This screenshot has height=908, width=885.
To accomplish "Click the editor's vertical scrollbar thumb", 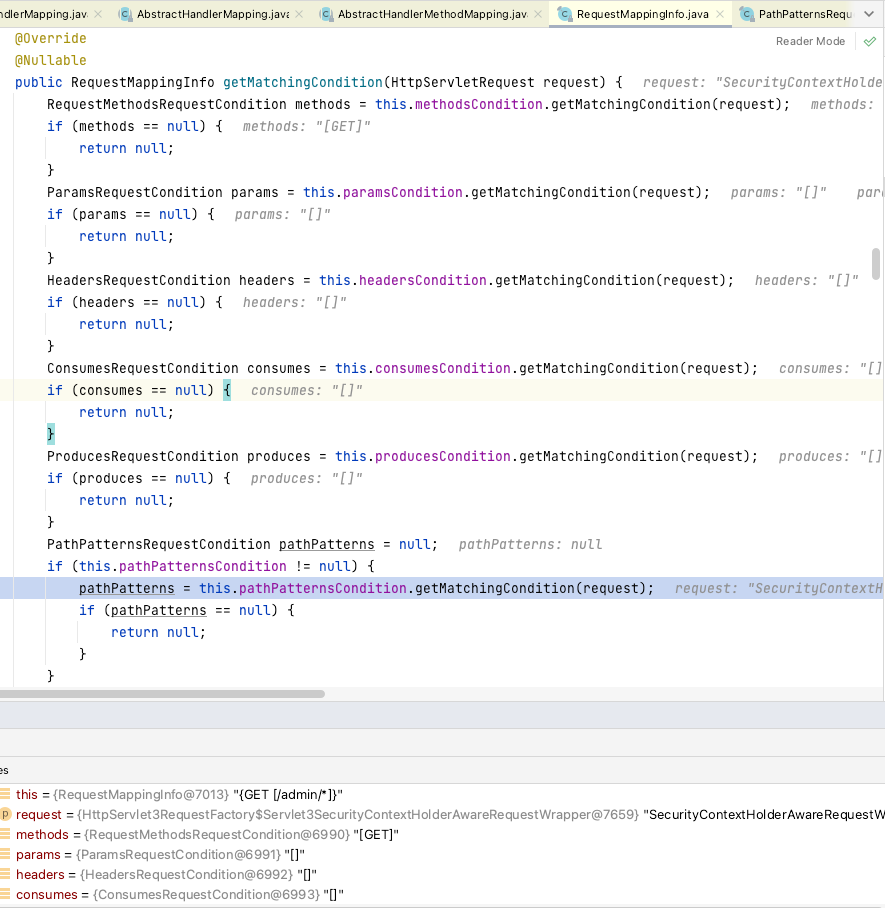I will click(876, 263).
